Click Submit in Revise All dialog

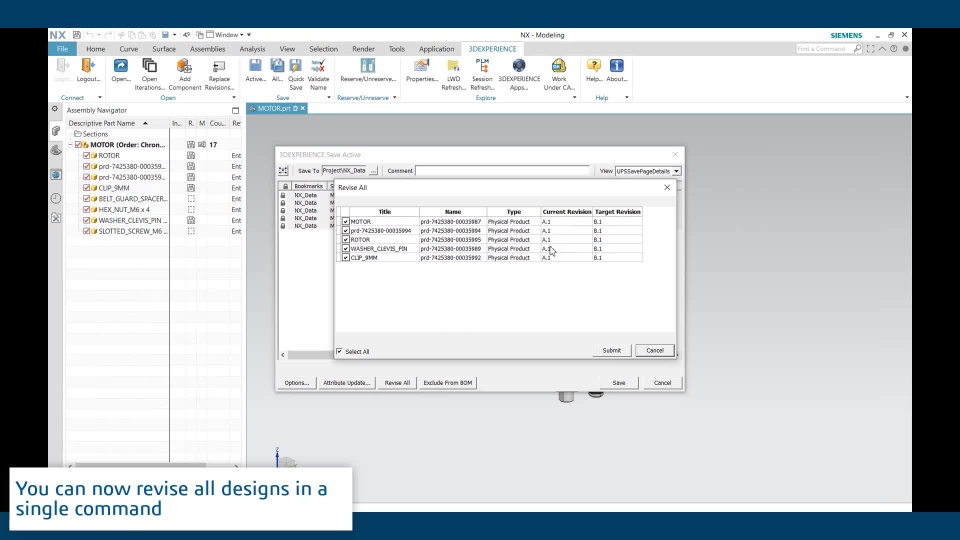(x=612, y=351)
